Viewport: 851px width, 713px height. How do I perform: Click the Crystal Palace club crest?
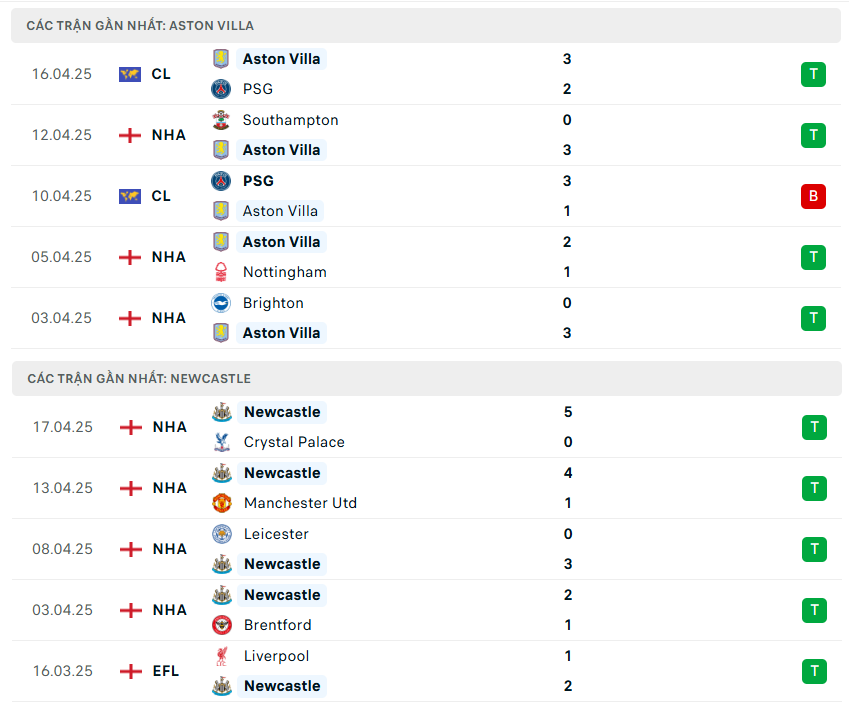(x=222, y=442)
